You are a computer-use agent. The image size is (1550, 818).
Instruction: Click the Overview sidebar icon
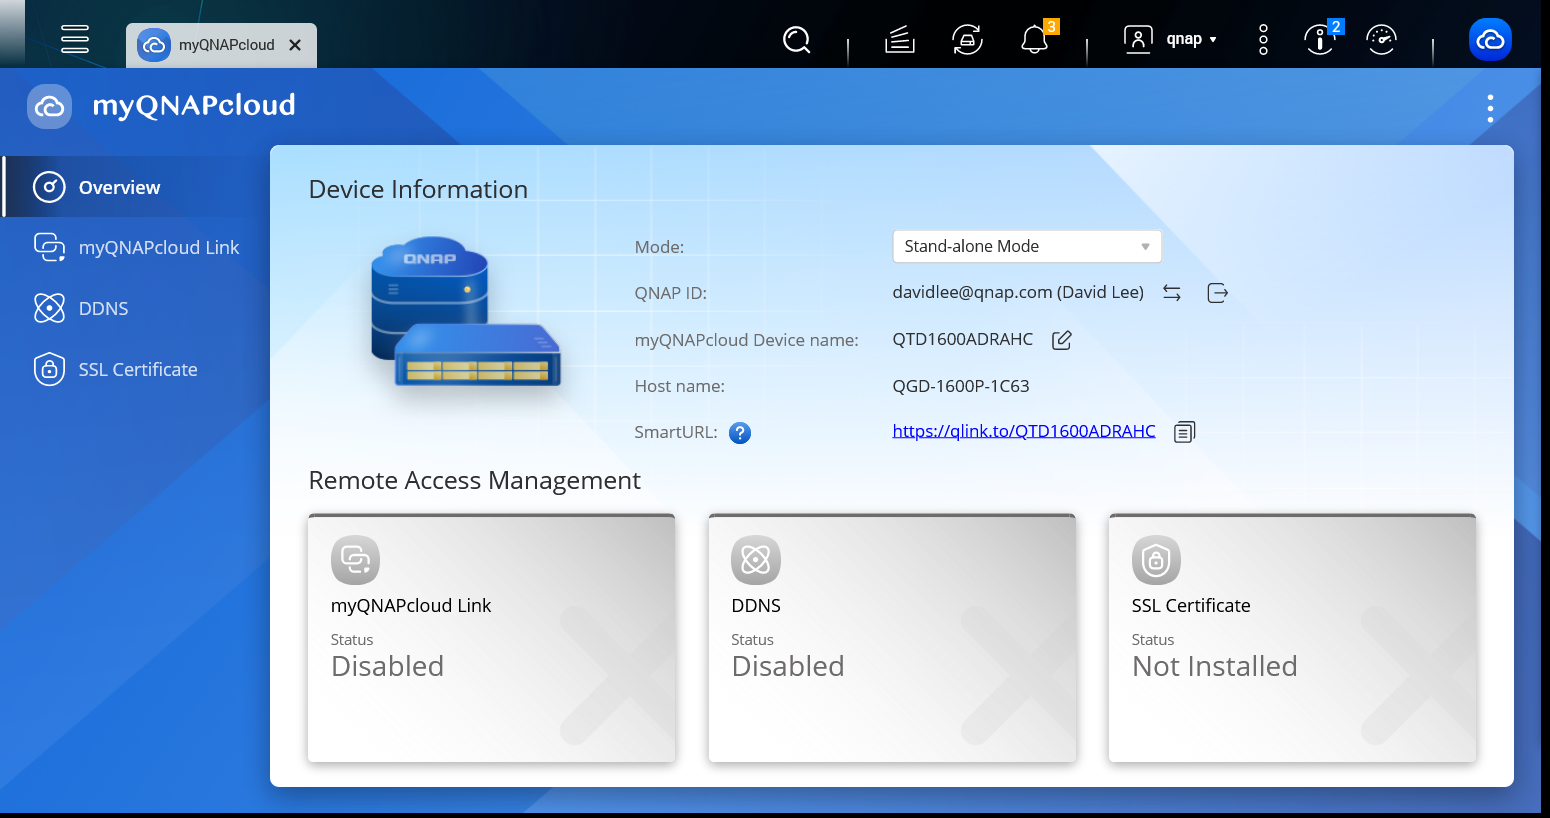(x=49, y=187)
